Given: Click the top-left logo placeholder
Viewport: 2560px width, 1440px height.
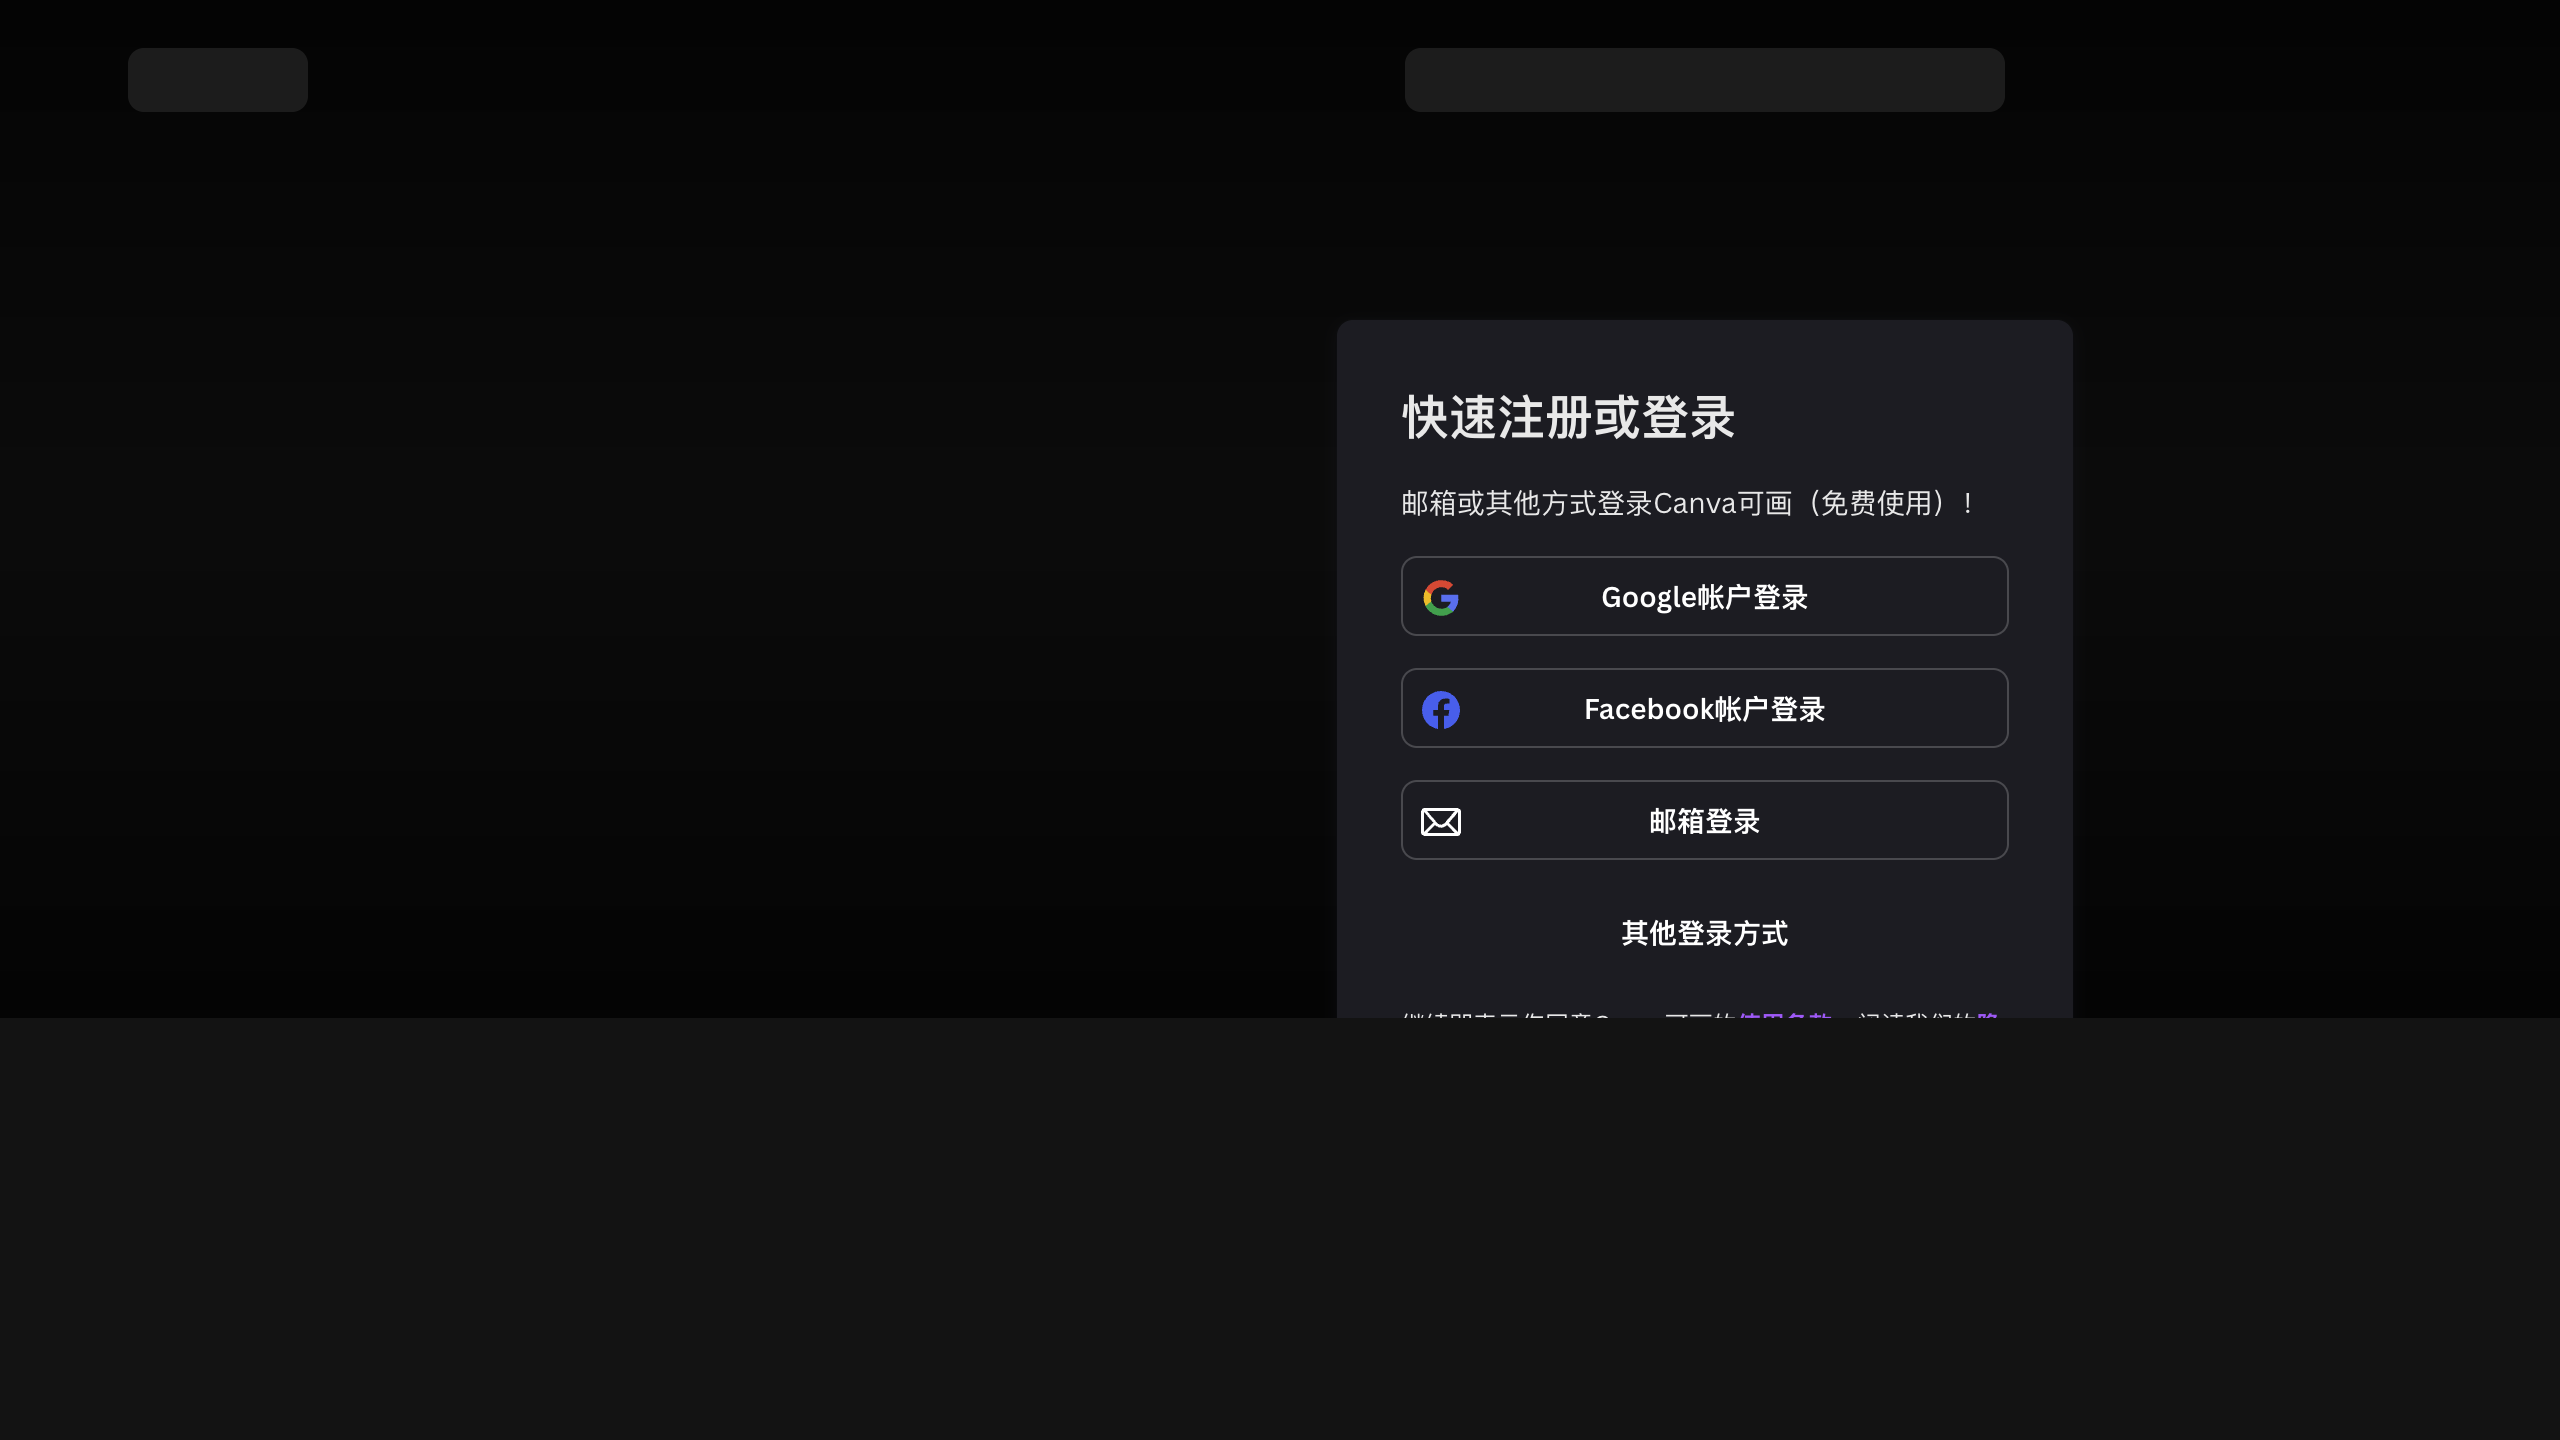Looking at the screenshot, I should click(218, 80).
